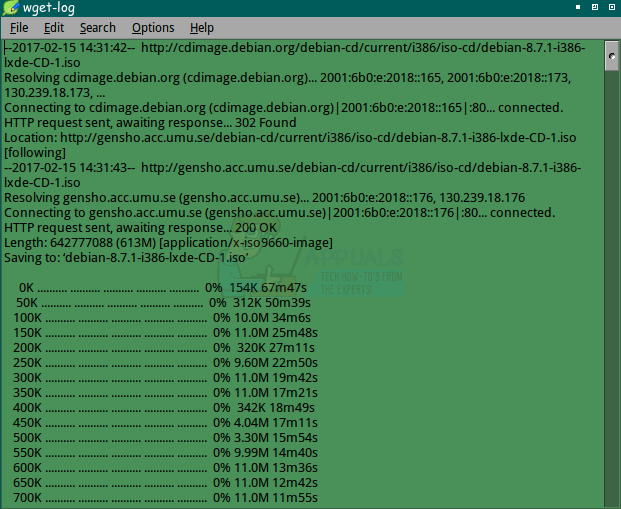Click the '302 Found' response line

[x=150, y=123]
